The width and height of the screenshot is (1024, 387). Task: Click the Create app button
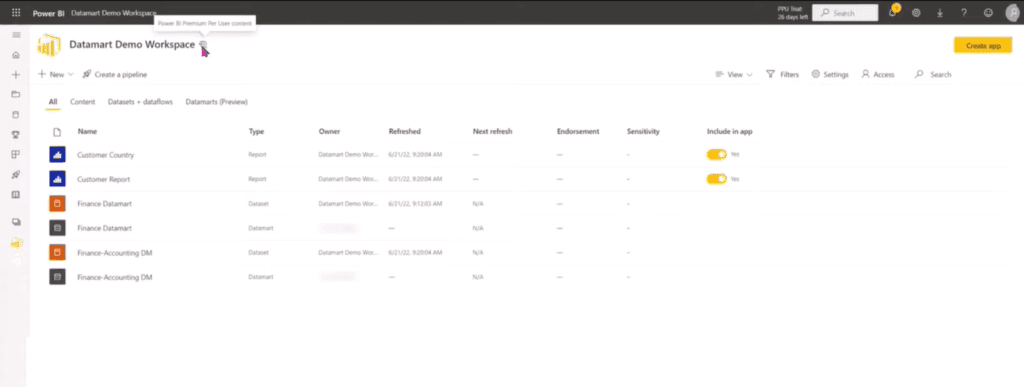pyautogui.click(x=983, y=46)
